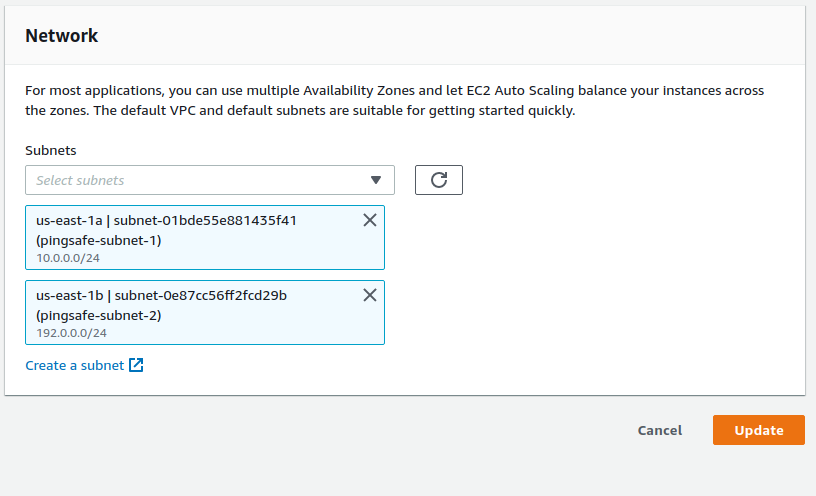Click the 192.0.0.0/24 CIDR text
Viewport: 816px width, 496px height.
coord(71,332)
